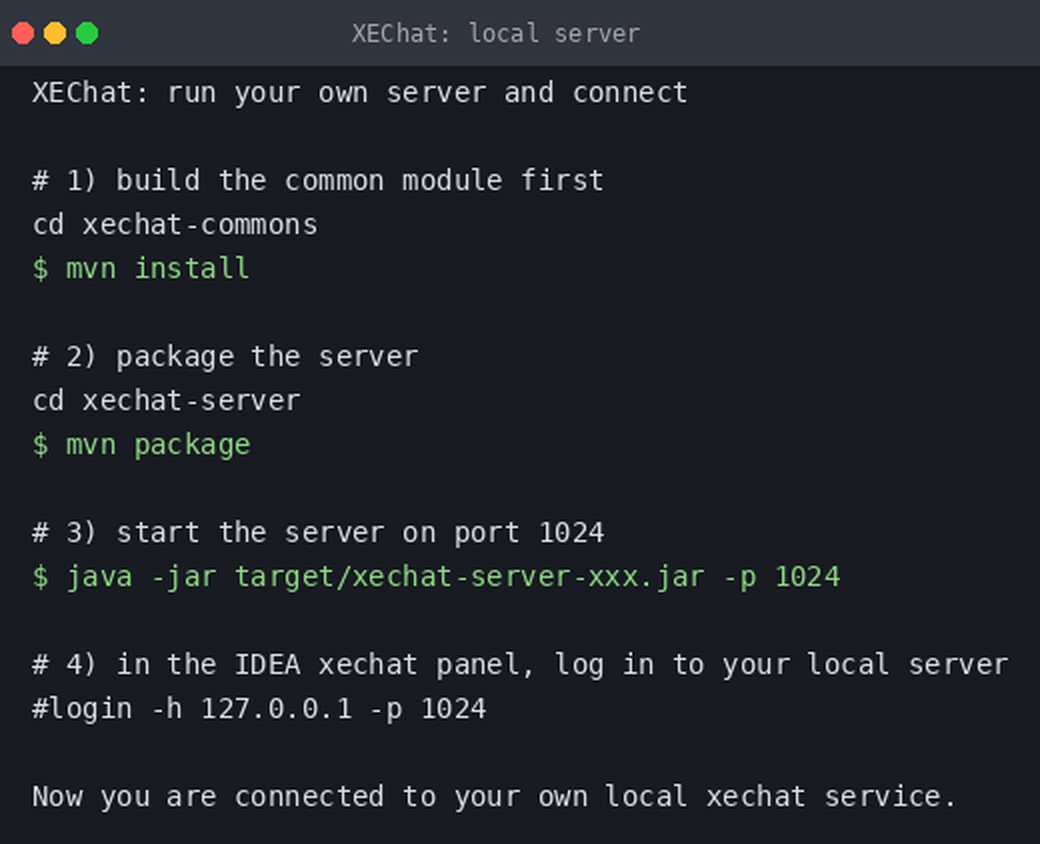Click the 'XEChat: local server' window title
Viewport: 1040px width, 844px height.
[495, 33]
